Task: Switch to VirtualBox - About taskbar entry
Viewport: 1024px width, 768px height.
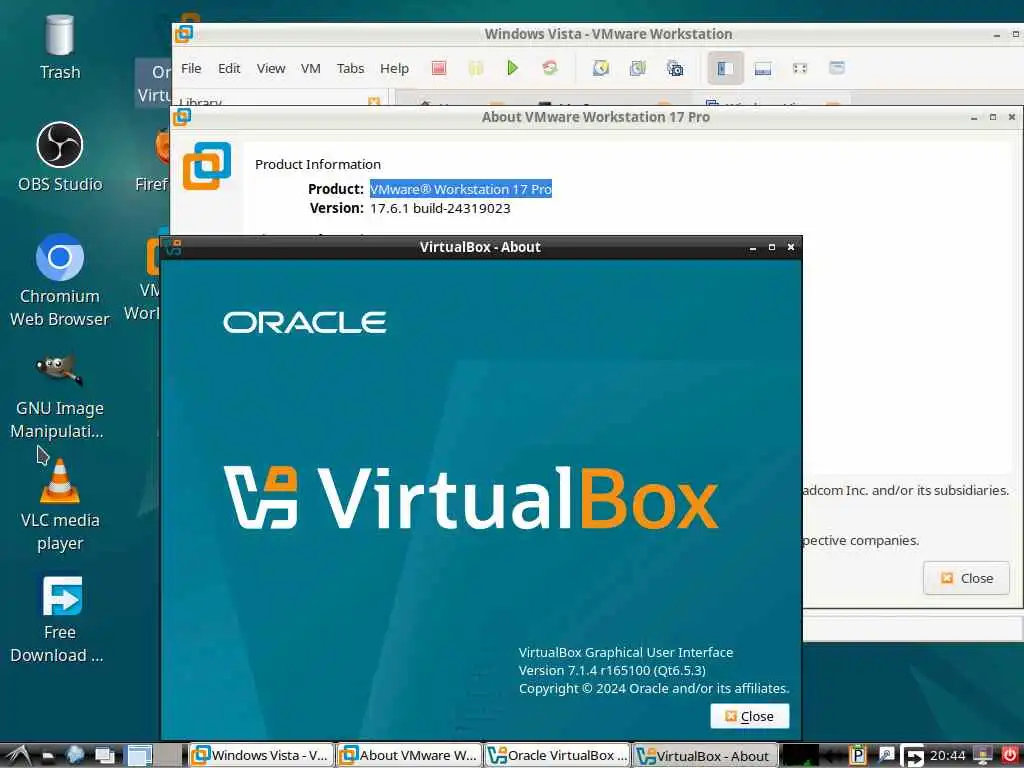Action: (x=705, y=756)
